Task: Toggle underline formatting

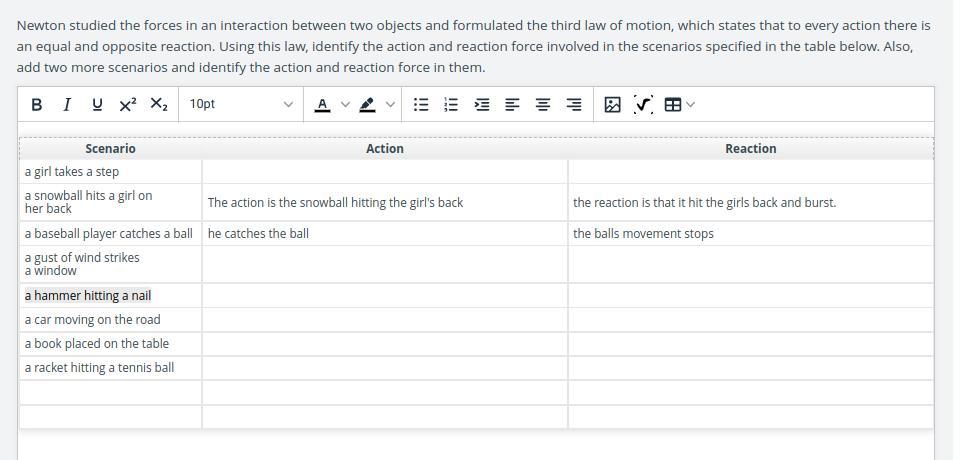Action: (97, 105)
